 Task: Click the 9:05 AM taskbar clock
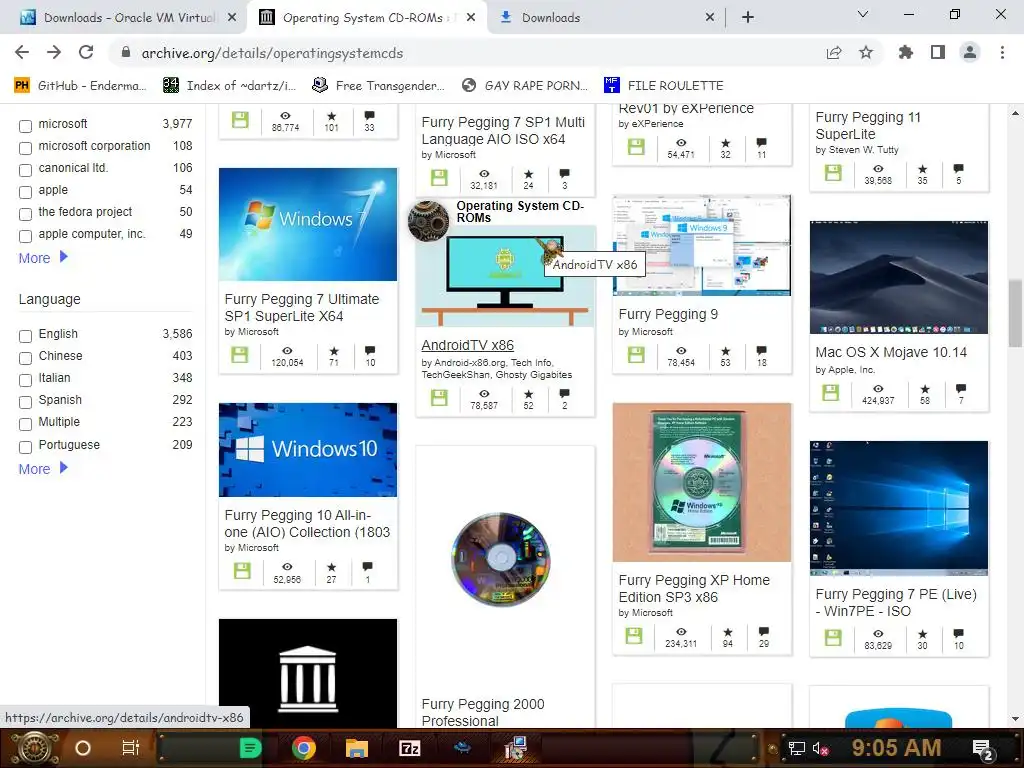896,748
